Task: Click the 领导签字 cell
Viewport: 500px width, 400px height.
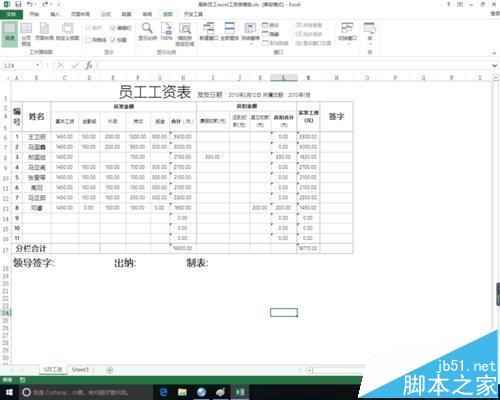Action: pyautogui.click(x=34, y=263)
